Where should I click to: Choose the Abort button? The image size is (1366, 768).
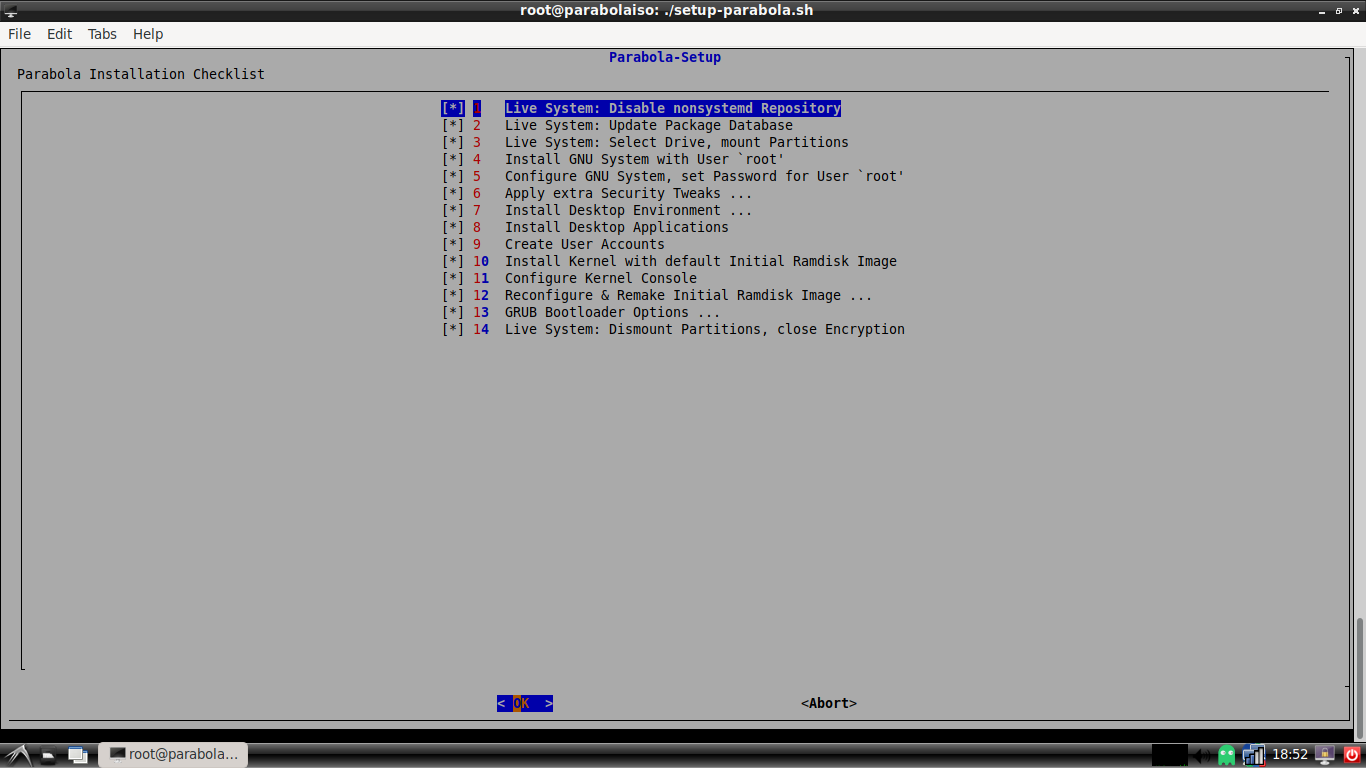click(x=829, y=703)
